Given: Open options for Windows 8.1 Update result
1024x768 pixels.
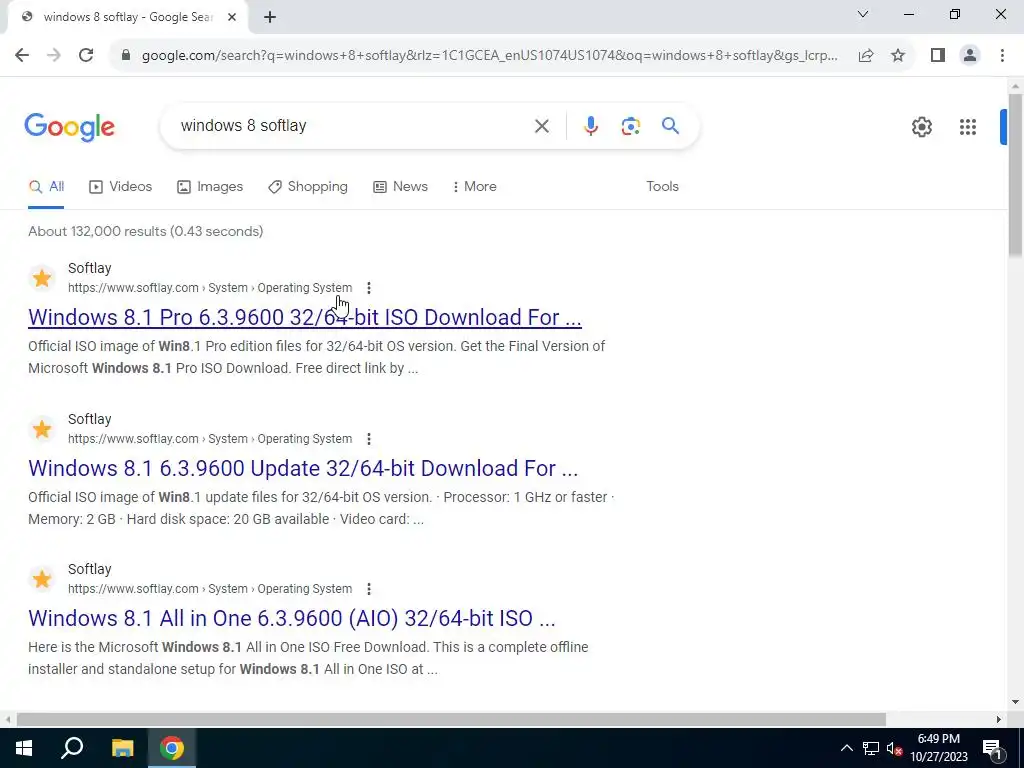Looking at the screenshot, I should (x=368, y=439).
